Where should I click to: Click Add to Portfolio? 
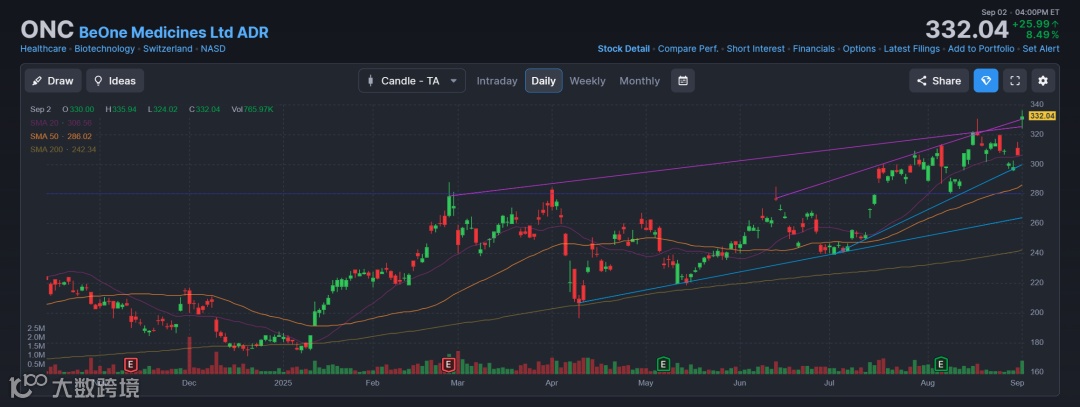(x=981, y=49)
